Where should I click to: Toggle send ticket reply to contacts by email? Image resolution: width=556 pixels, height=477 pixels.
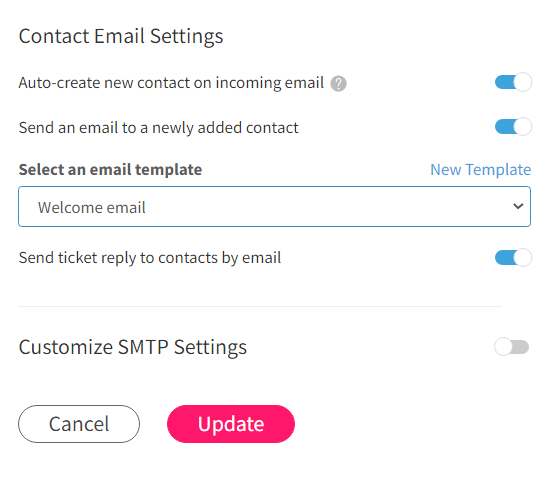[513, 257]
